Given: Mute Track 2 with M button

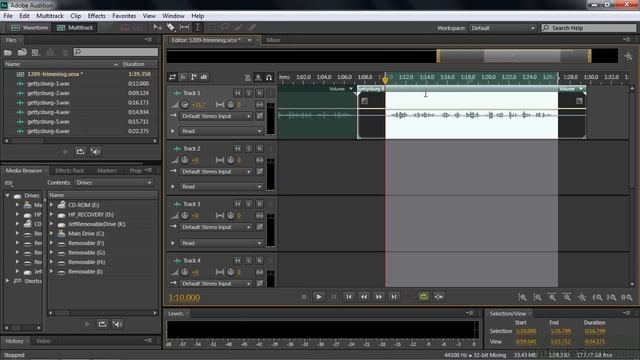Looking at the screenshot, I should (x=238, y=149).
